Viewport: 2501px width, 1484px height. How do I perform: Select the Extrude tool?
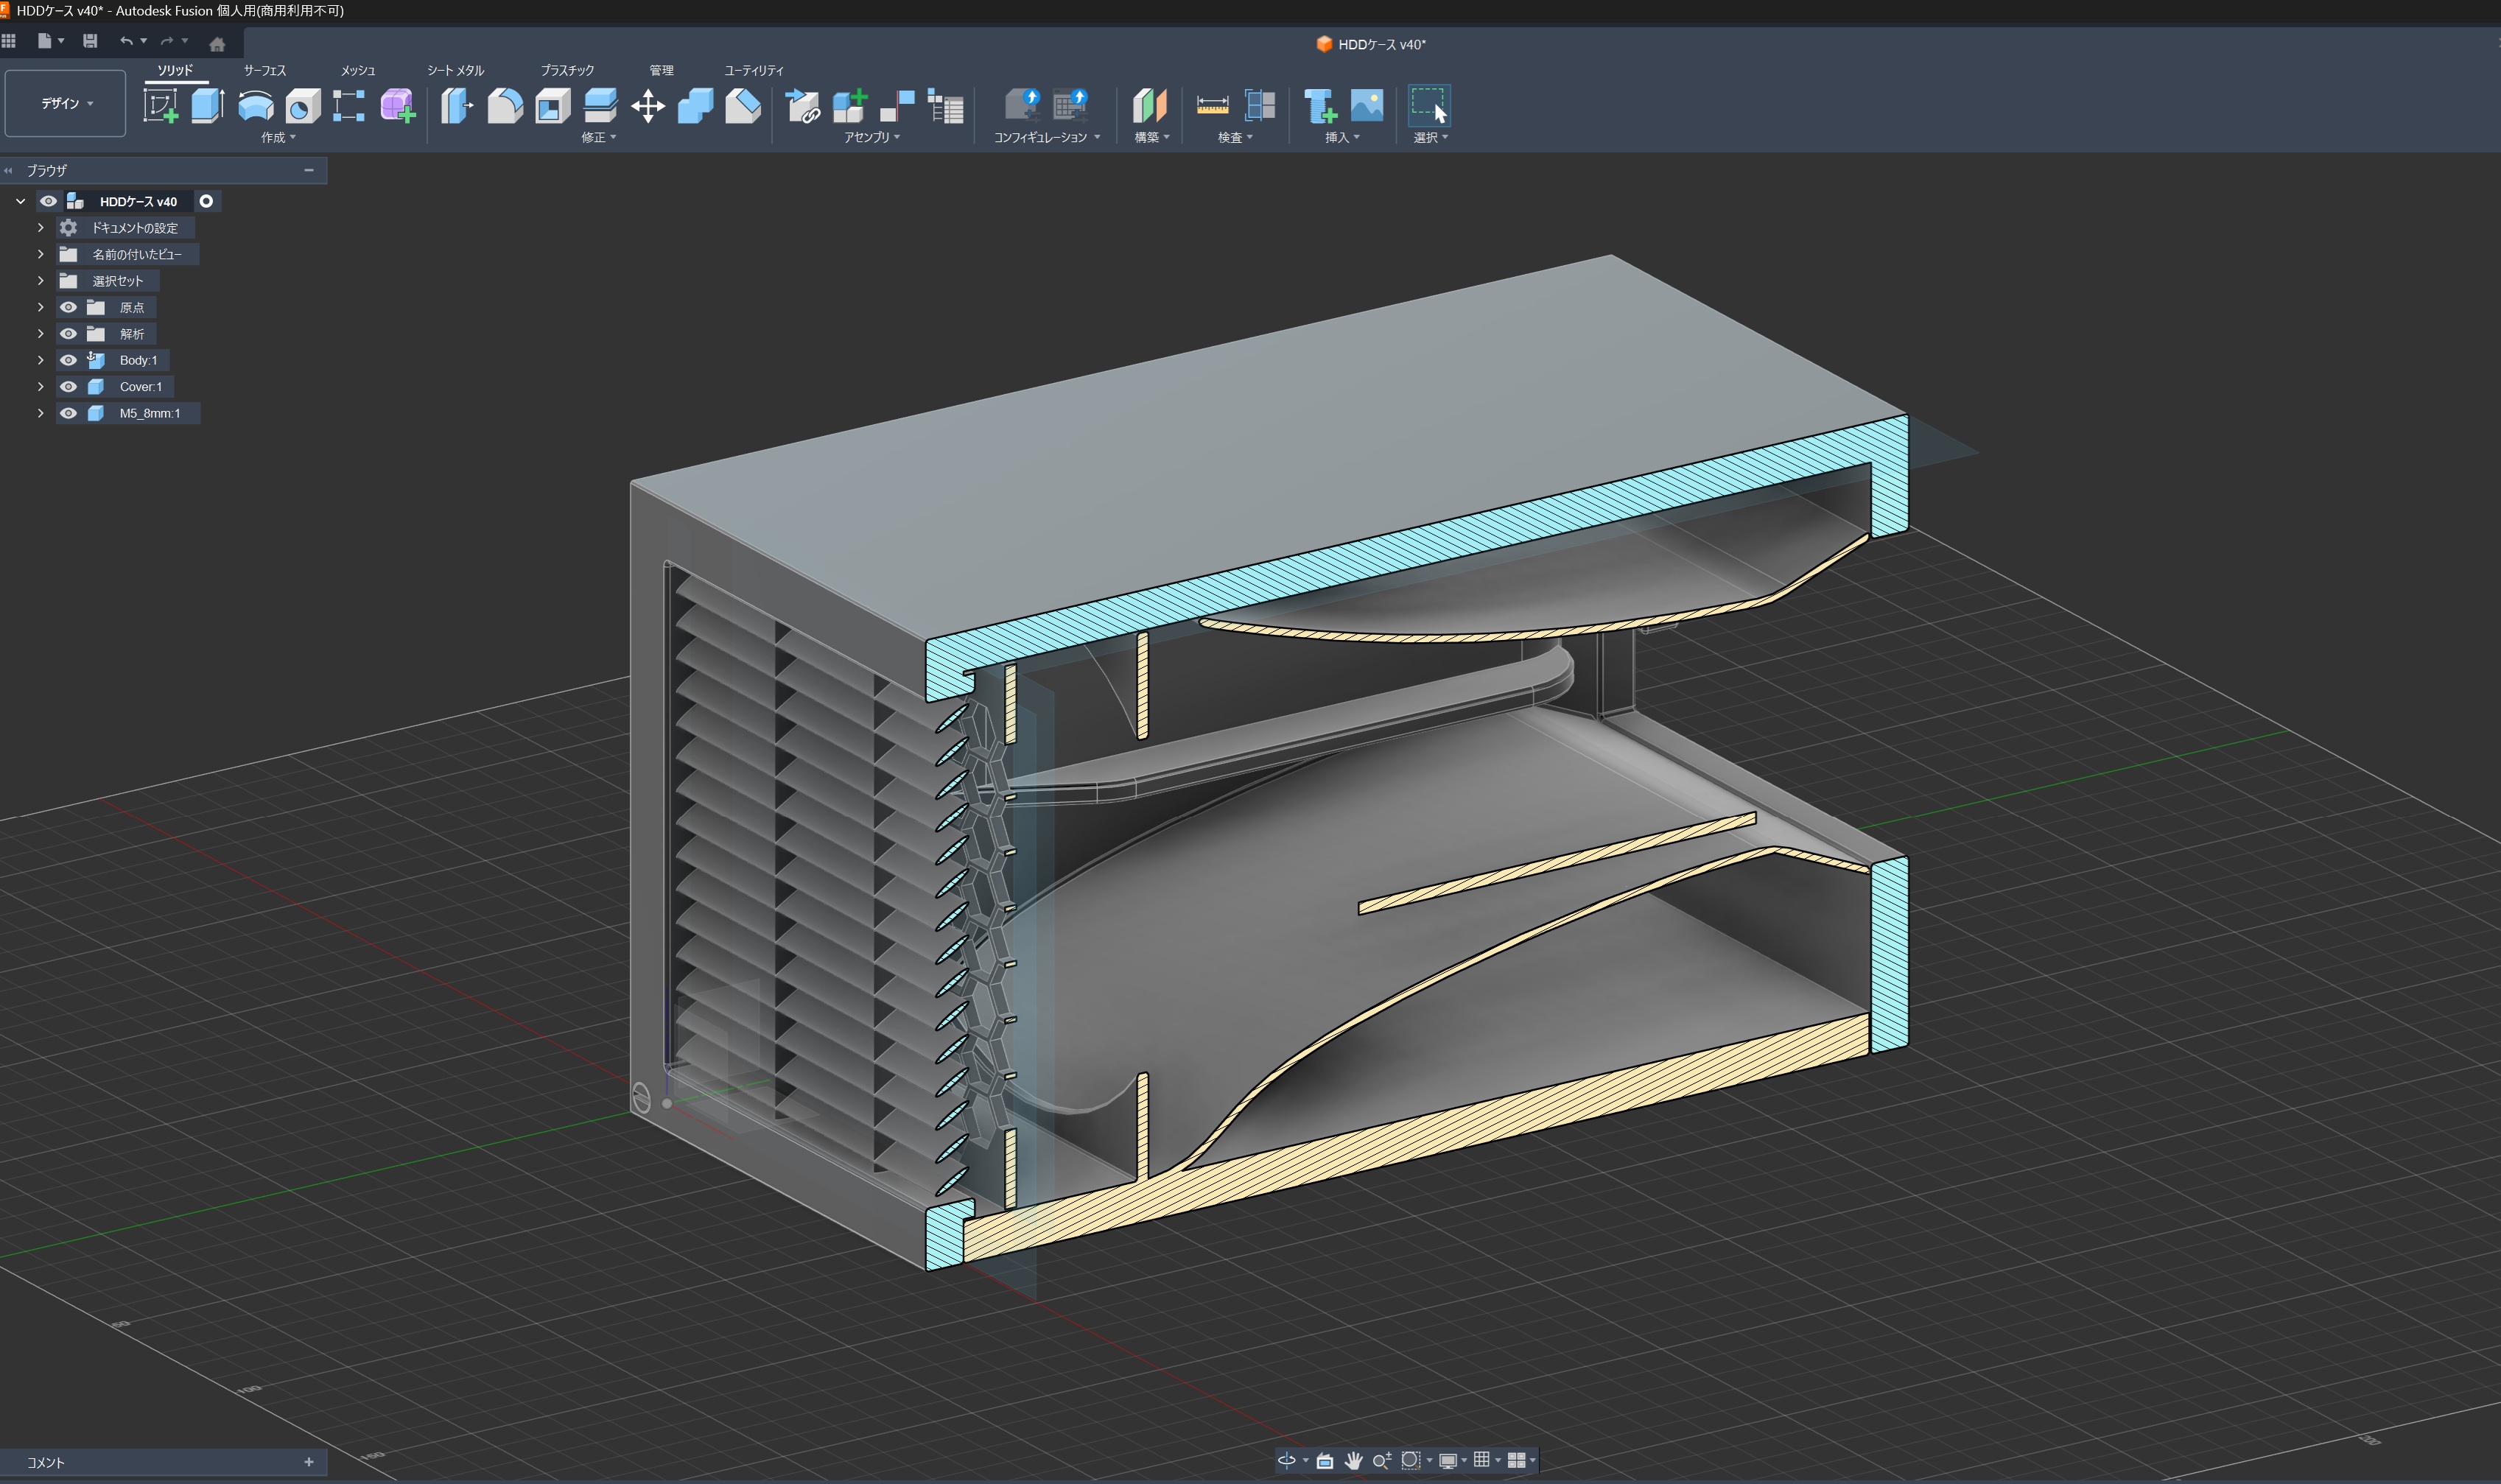[x=207, y=105]
